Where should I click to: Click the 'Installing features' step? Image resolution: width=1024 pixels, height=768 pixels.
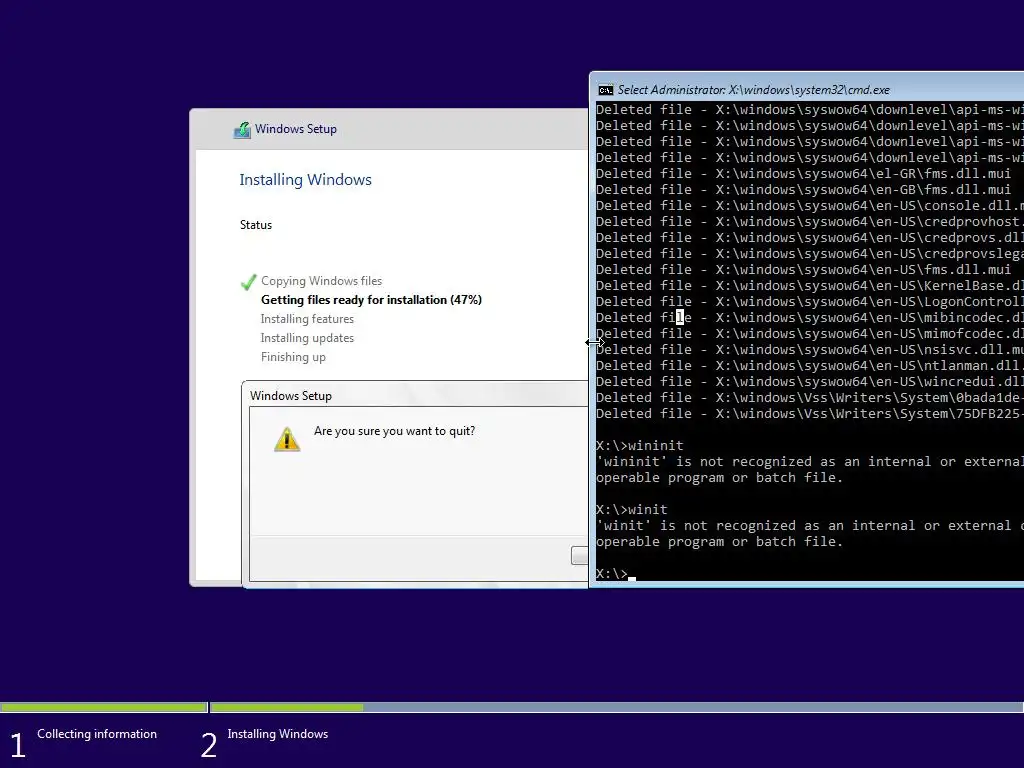[307, 319]
